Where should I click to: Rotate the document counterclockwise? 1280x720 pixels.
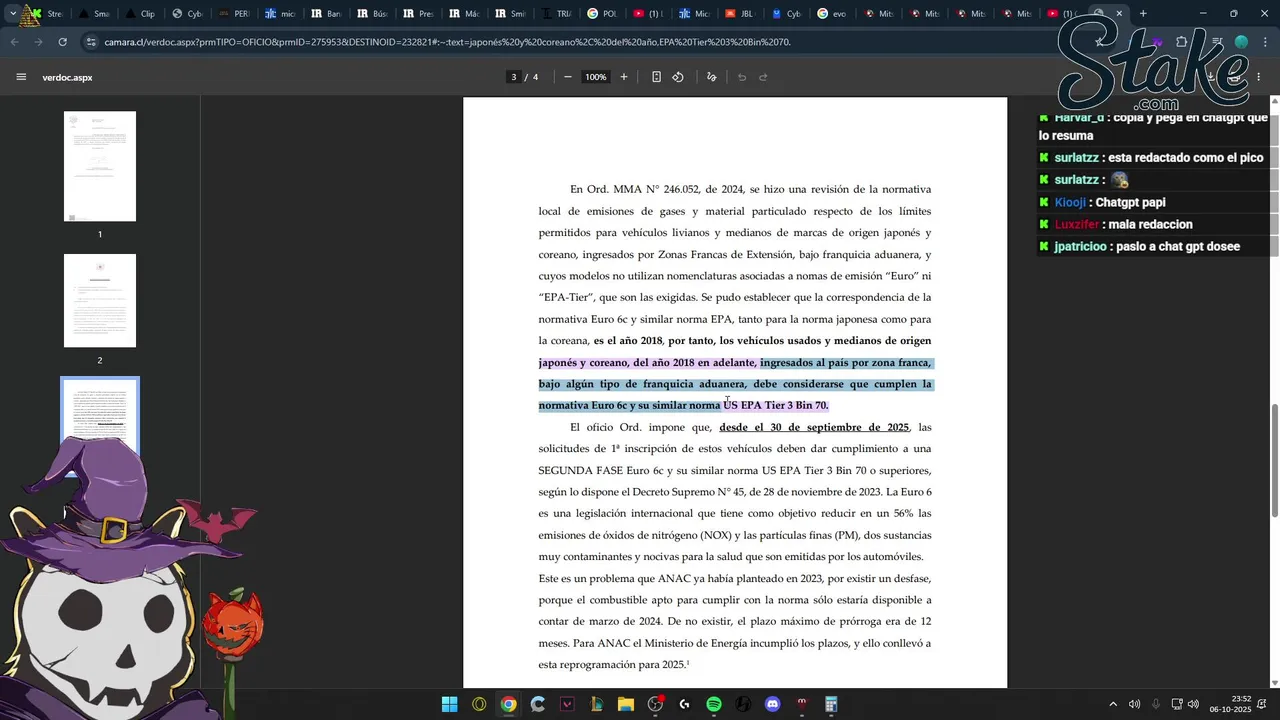tap(678, 77)
